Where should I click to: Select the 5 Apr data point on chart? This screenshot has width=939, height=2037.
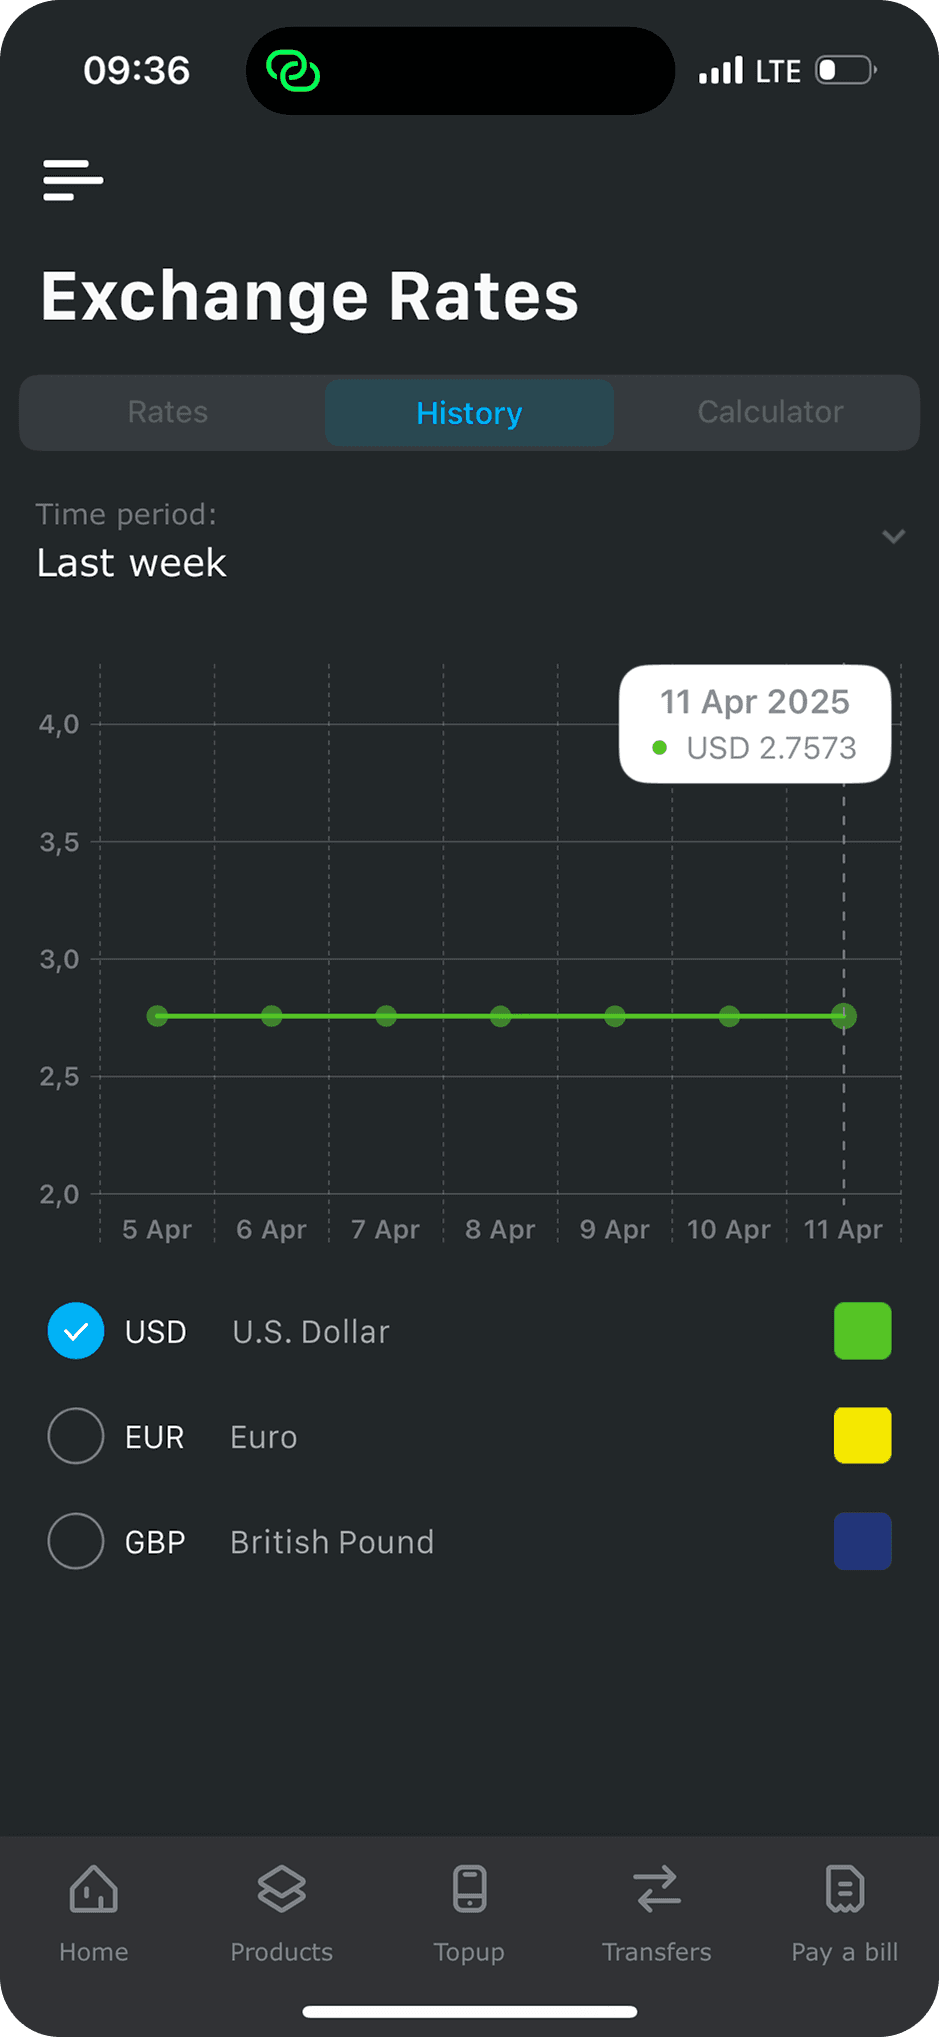pyautogui.click(x=157, y=1016)
